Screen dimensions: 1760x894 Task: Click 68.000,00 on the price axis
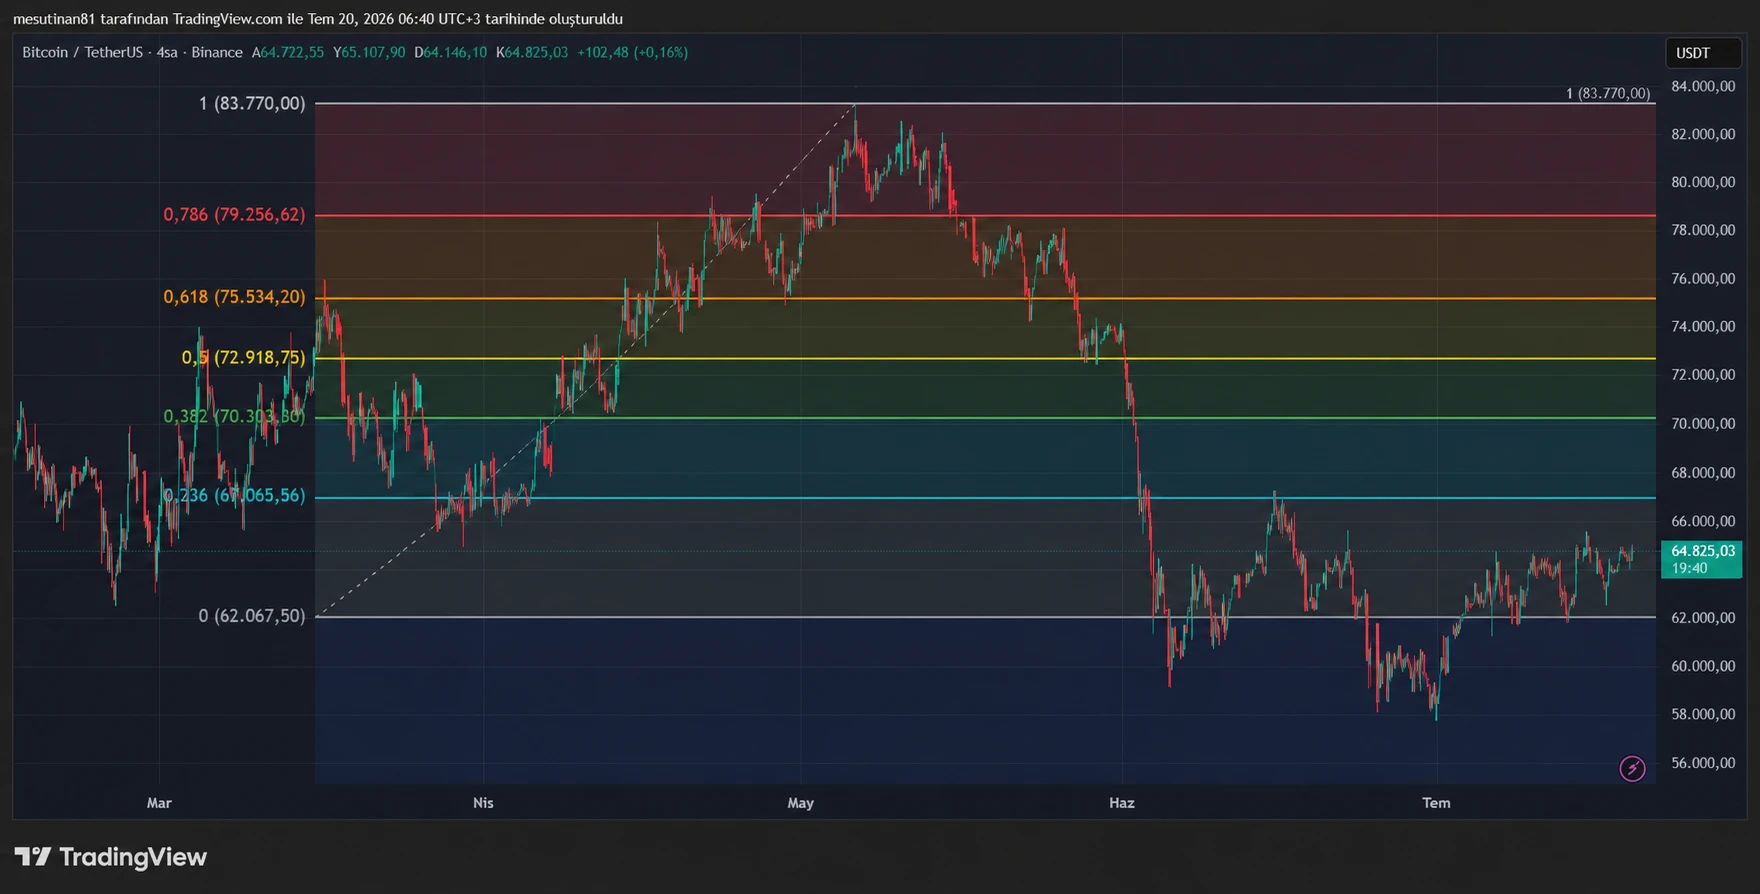point(1703,472)
